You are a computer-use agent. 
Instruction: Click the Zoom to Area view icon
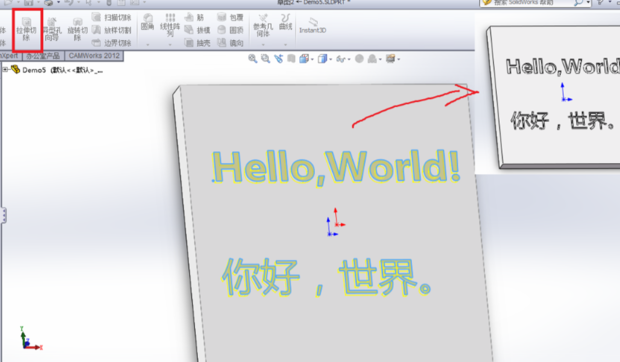tap(266, 59)
